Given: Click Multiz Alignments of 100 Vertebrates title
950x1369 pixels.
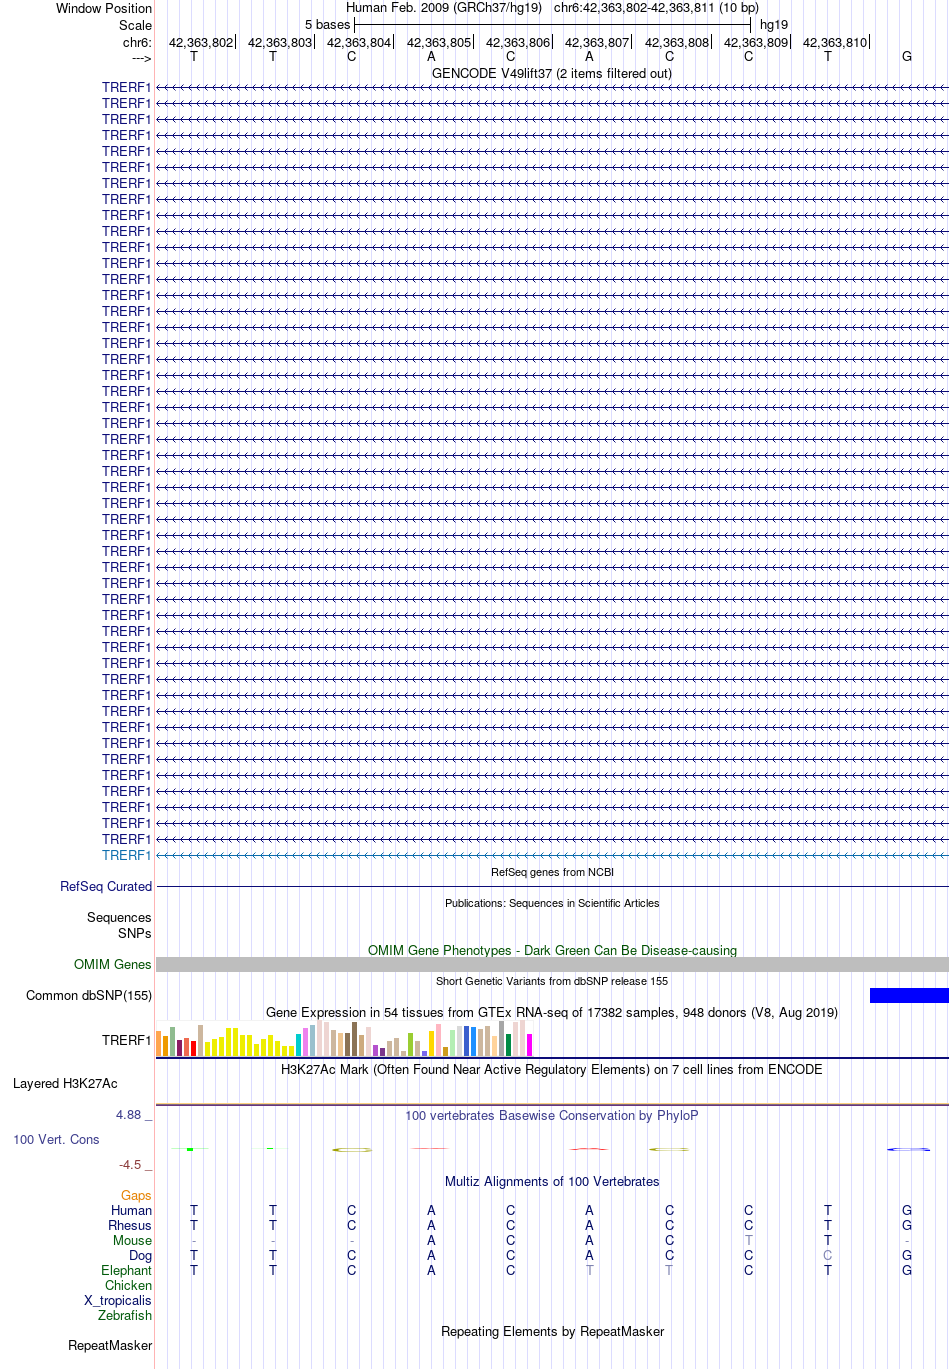Looking at the screenshot, I should pyautogui.click(x=552, y=1181).
